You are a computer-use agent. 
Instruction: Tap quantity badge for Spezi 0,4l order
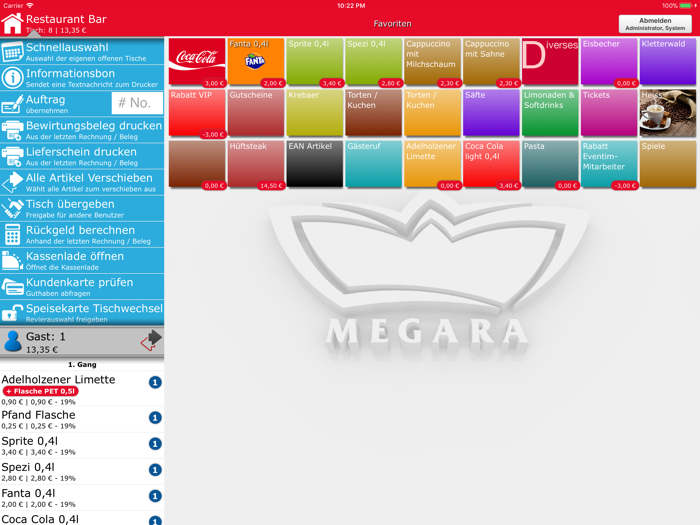click(155, 470)
